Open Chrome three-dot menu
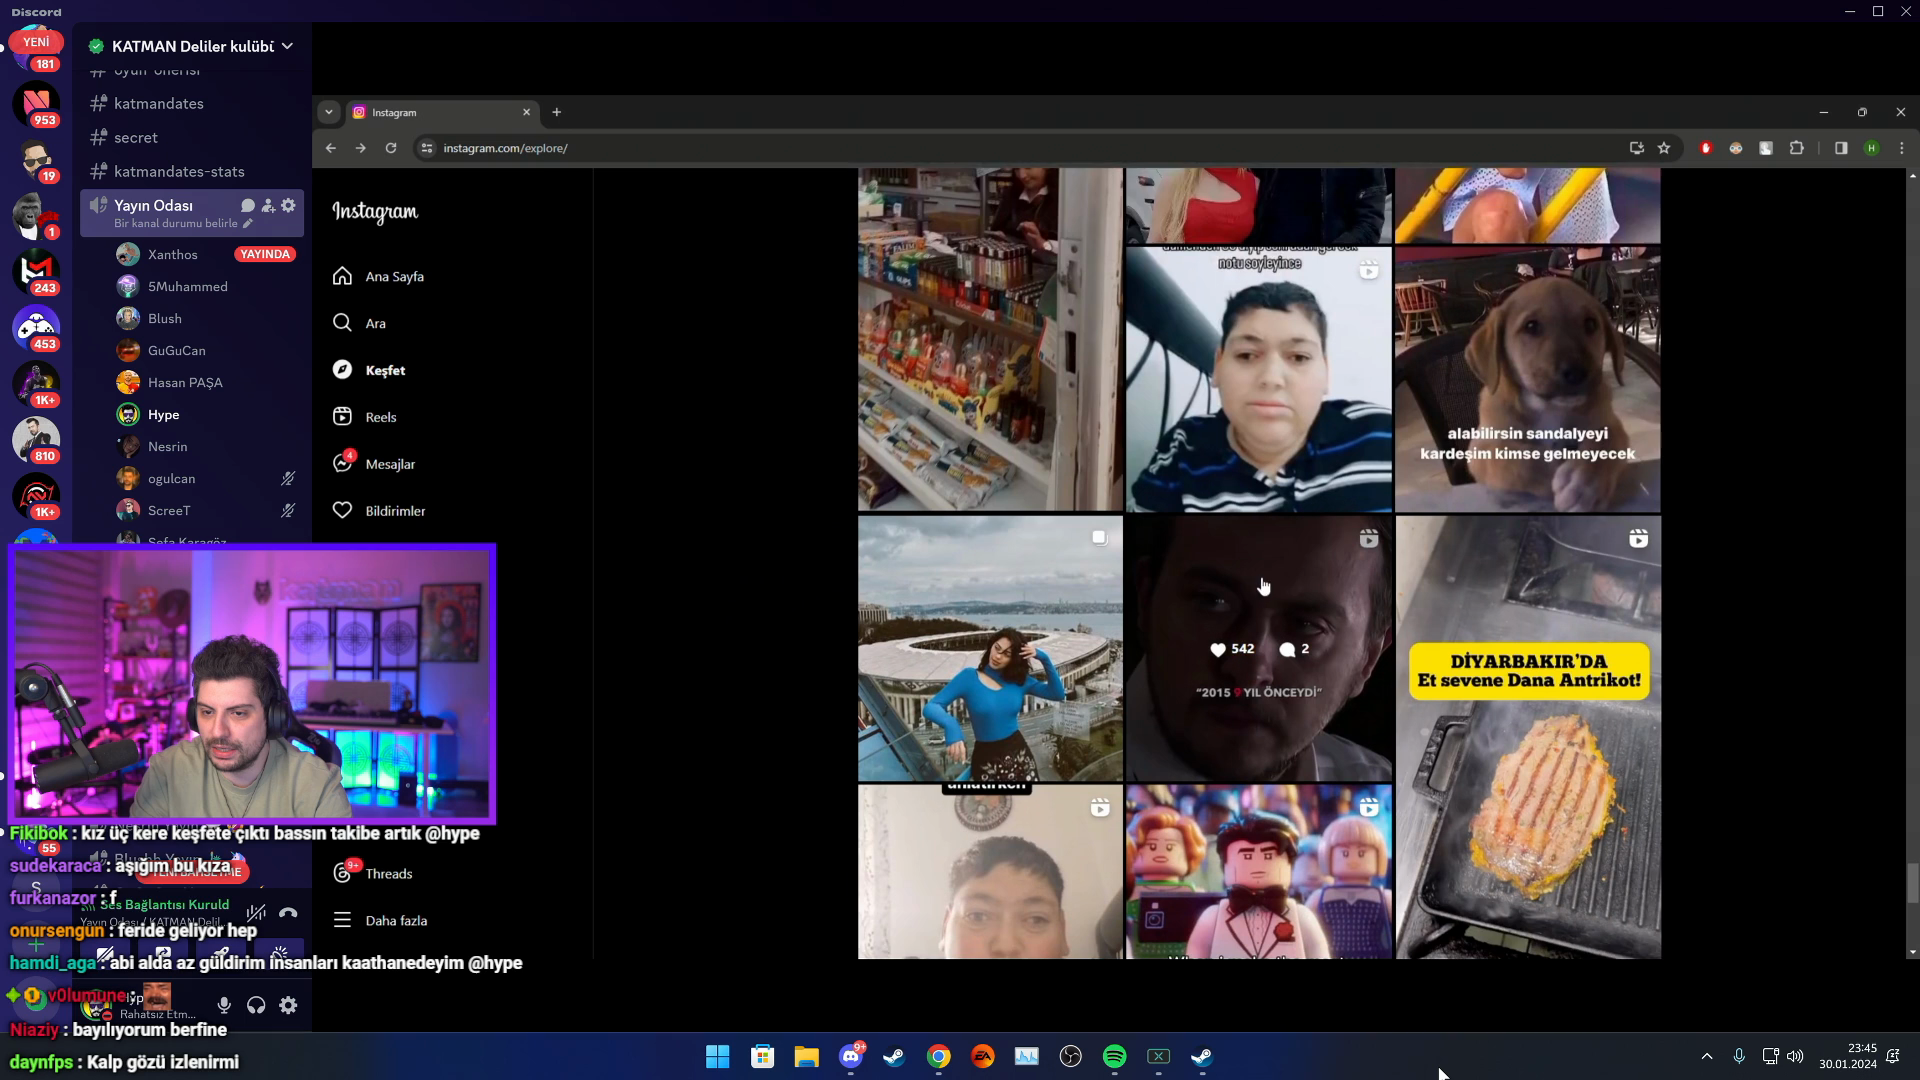This screenshot has width=1920, height=1080. point(1901,148)
